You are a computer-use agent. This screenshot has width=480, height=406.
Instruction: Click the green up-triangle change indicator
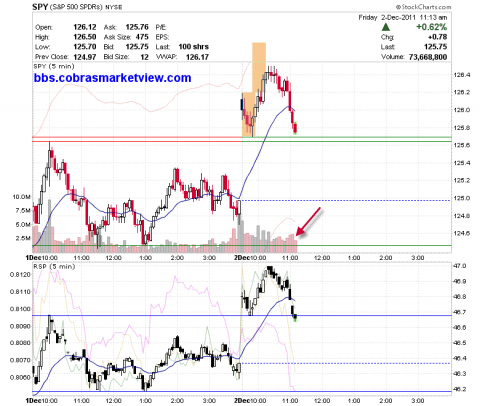(x=386, y=27)
